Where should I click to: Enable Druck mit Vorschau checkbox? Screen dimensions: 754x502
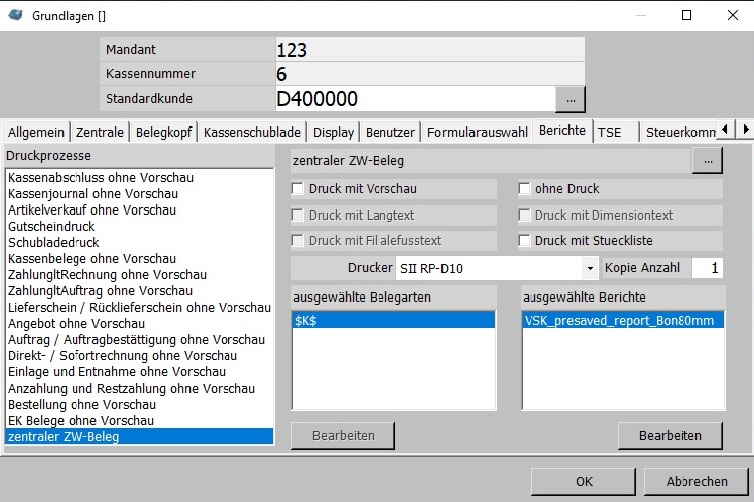pos(298,188)
